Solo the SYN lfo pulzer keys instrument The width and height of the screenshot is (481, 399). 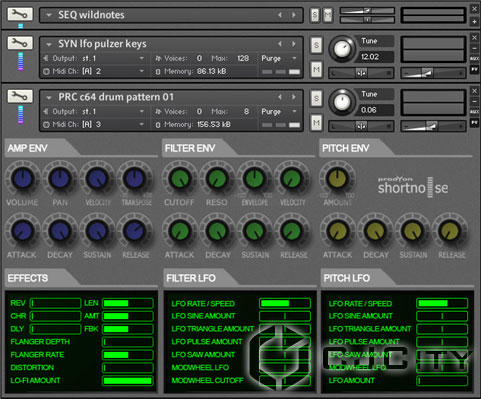click(316, 45)
